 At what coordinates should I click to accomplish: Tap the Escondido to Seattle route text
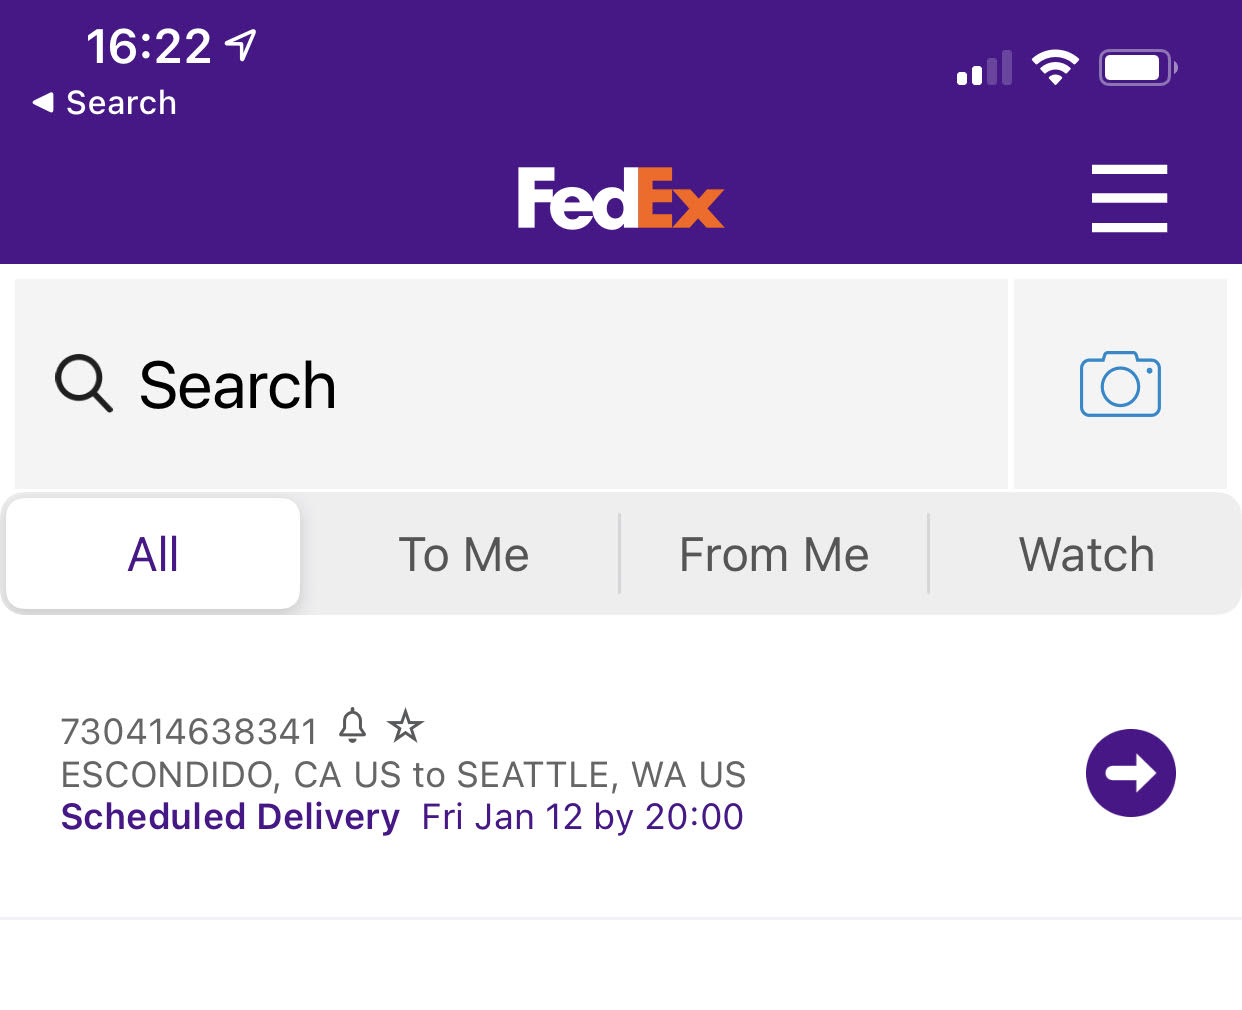(x=403, y=775)
